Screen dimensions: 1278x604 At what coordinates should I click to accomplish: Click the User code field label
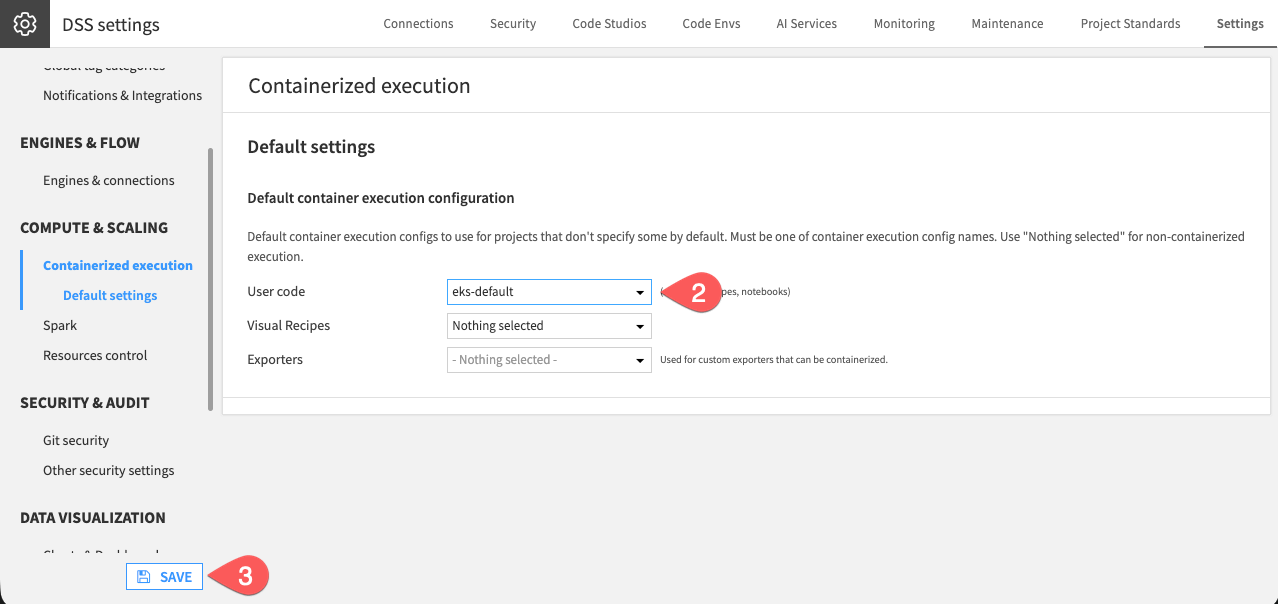point(276,292)
